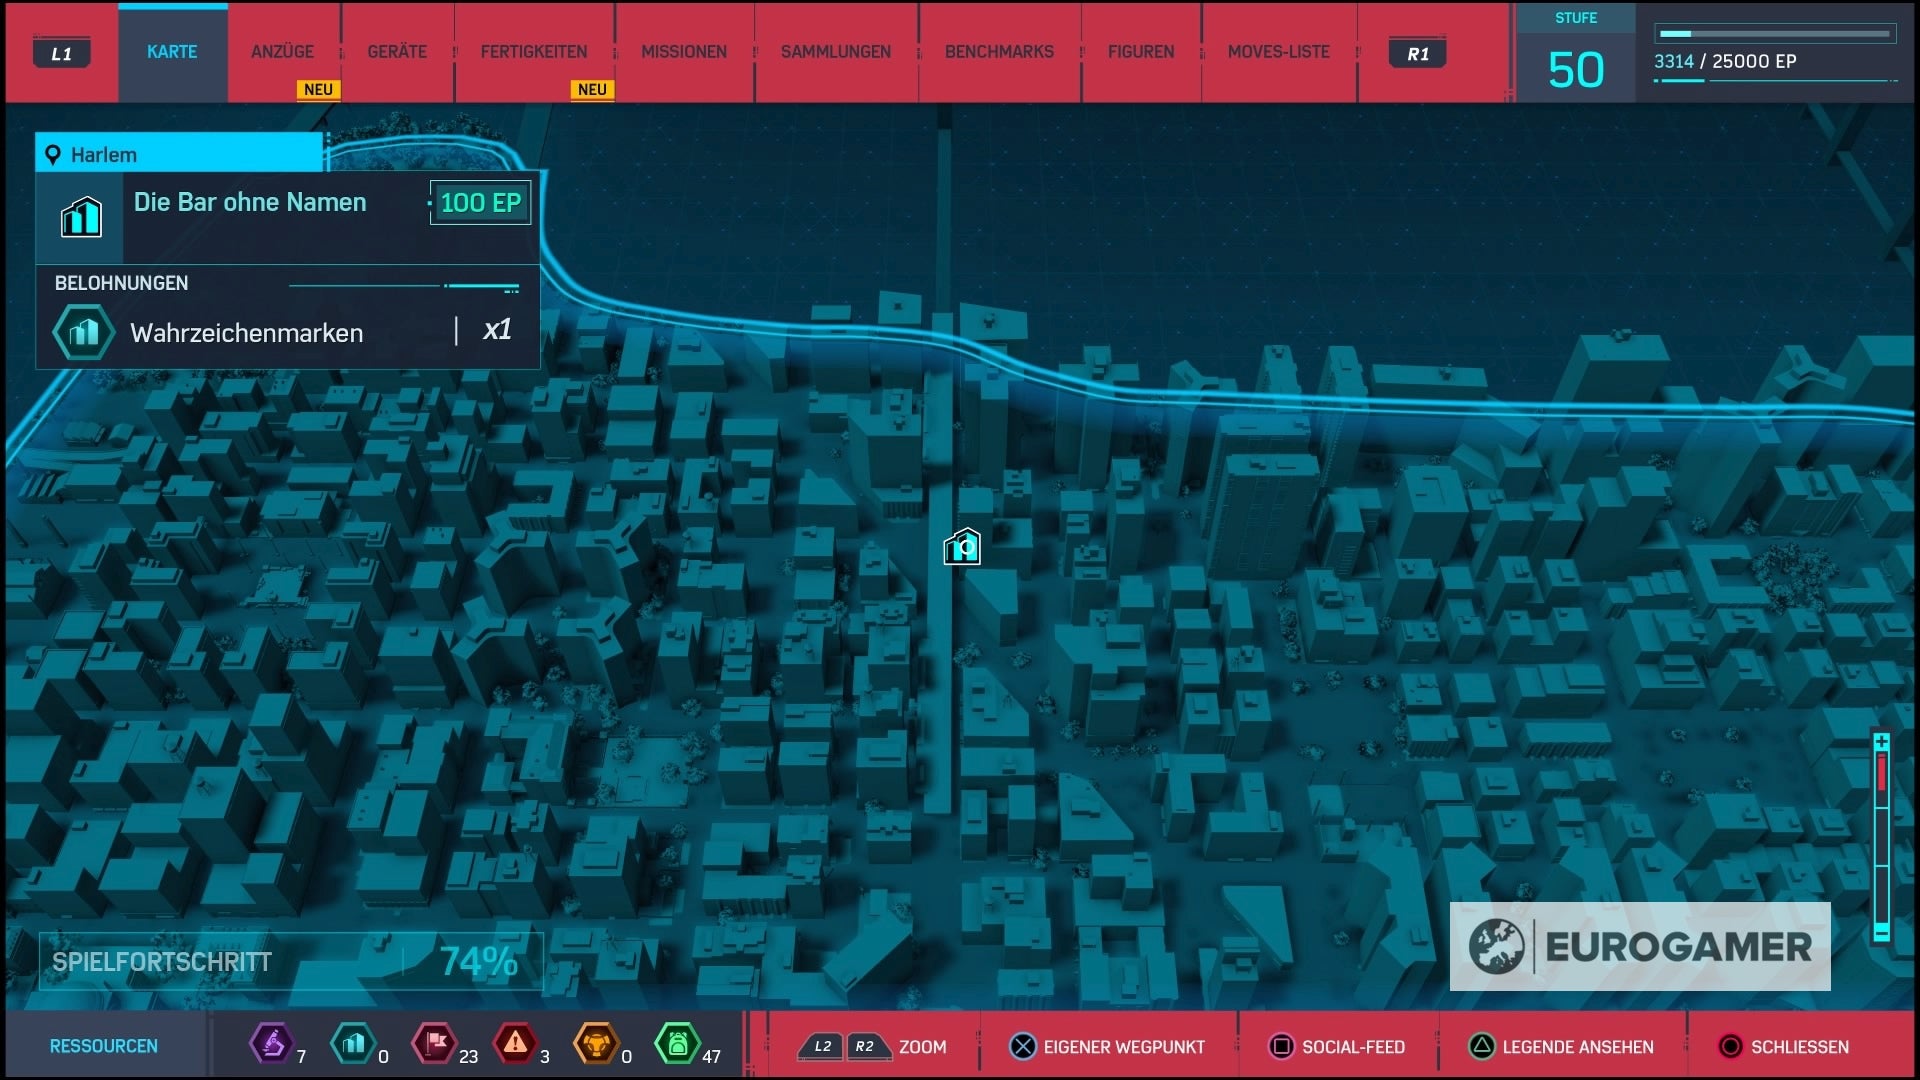Click the Stufe 50 level display
The width and height of the screenshot is (1920, 1080).
pyautogui.click(x=1576, y=54)
